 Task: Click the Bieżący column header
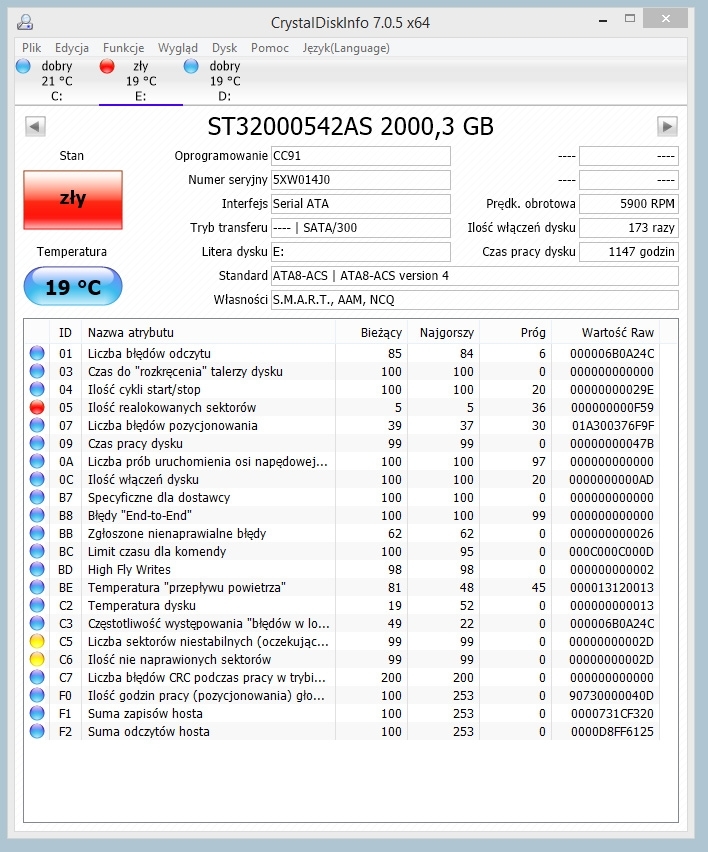tap(372, 333)
